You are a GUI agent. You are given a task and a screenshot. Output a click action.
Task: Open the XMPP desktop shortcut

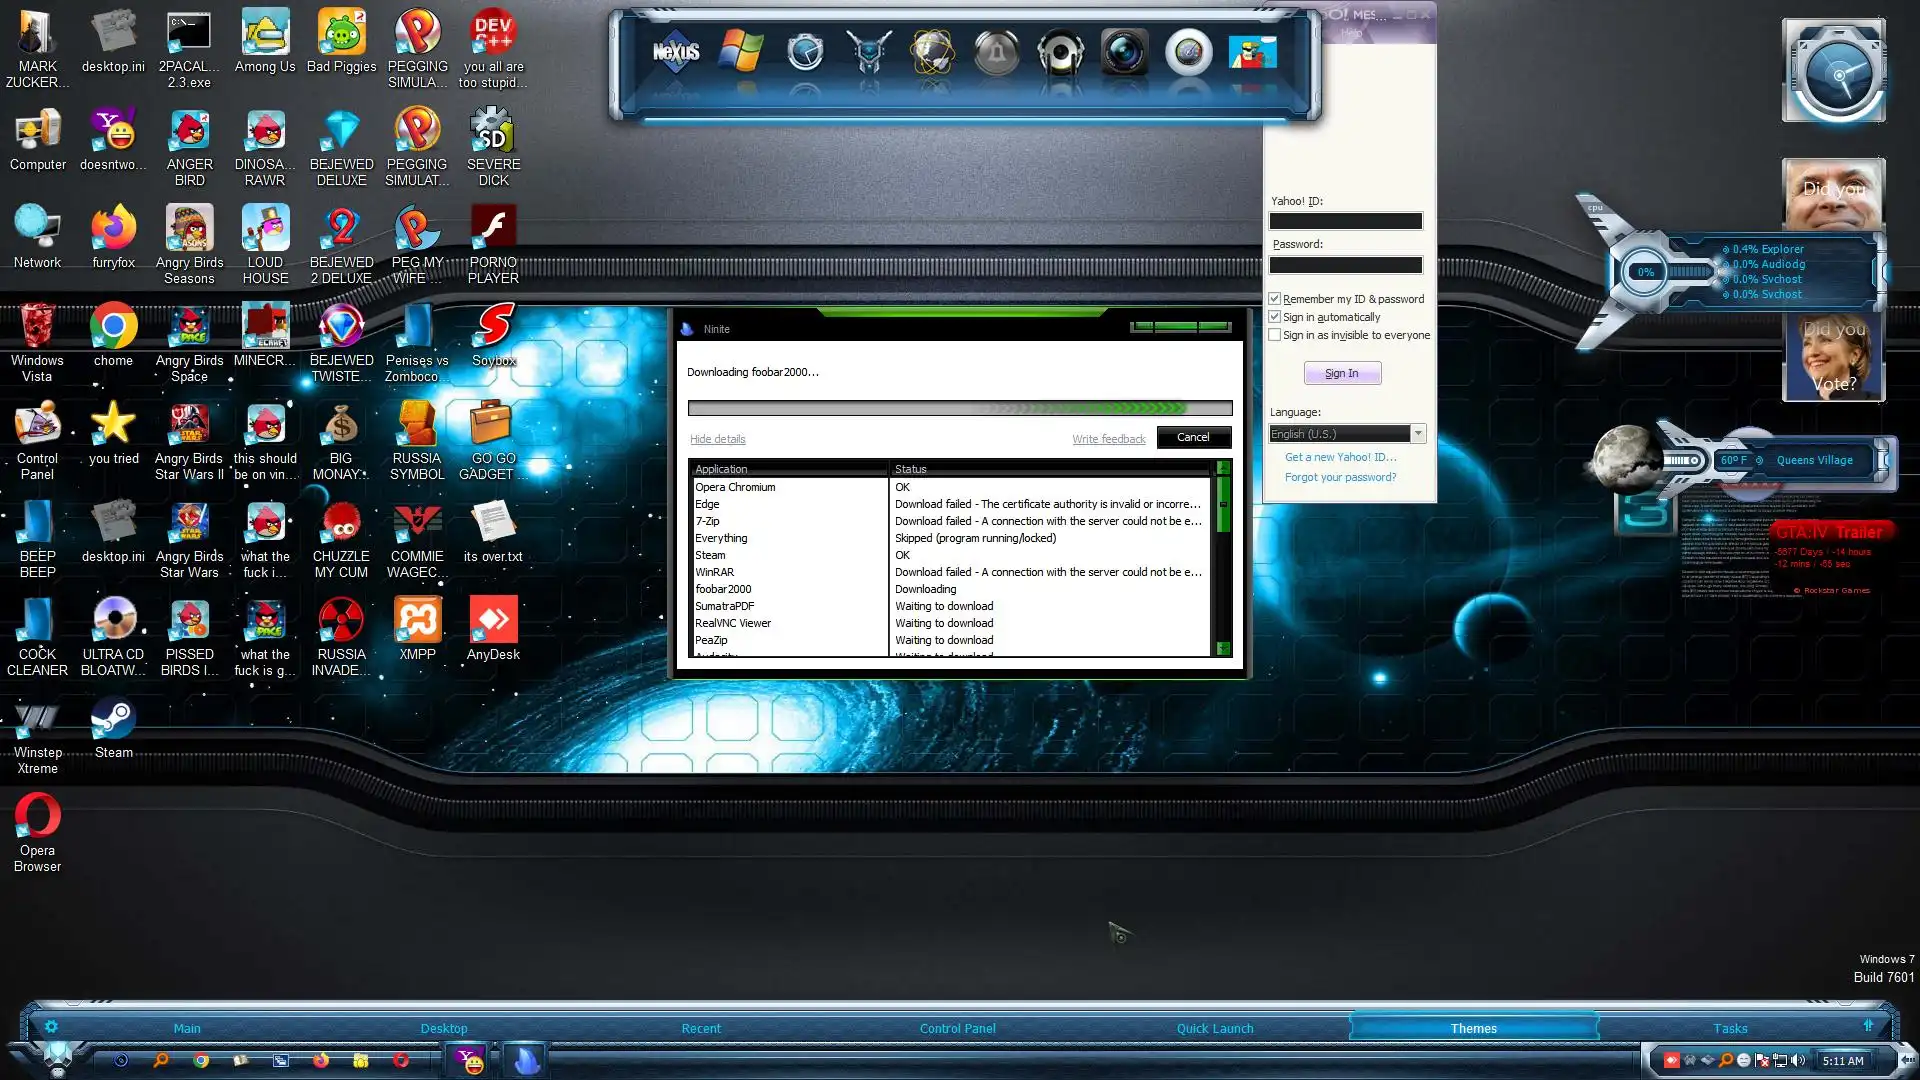417,622
